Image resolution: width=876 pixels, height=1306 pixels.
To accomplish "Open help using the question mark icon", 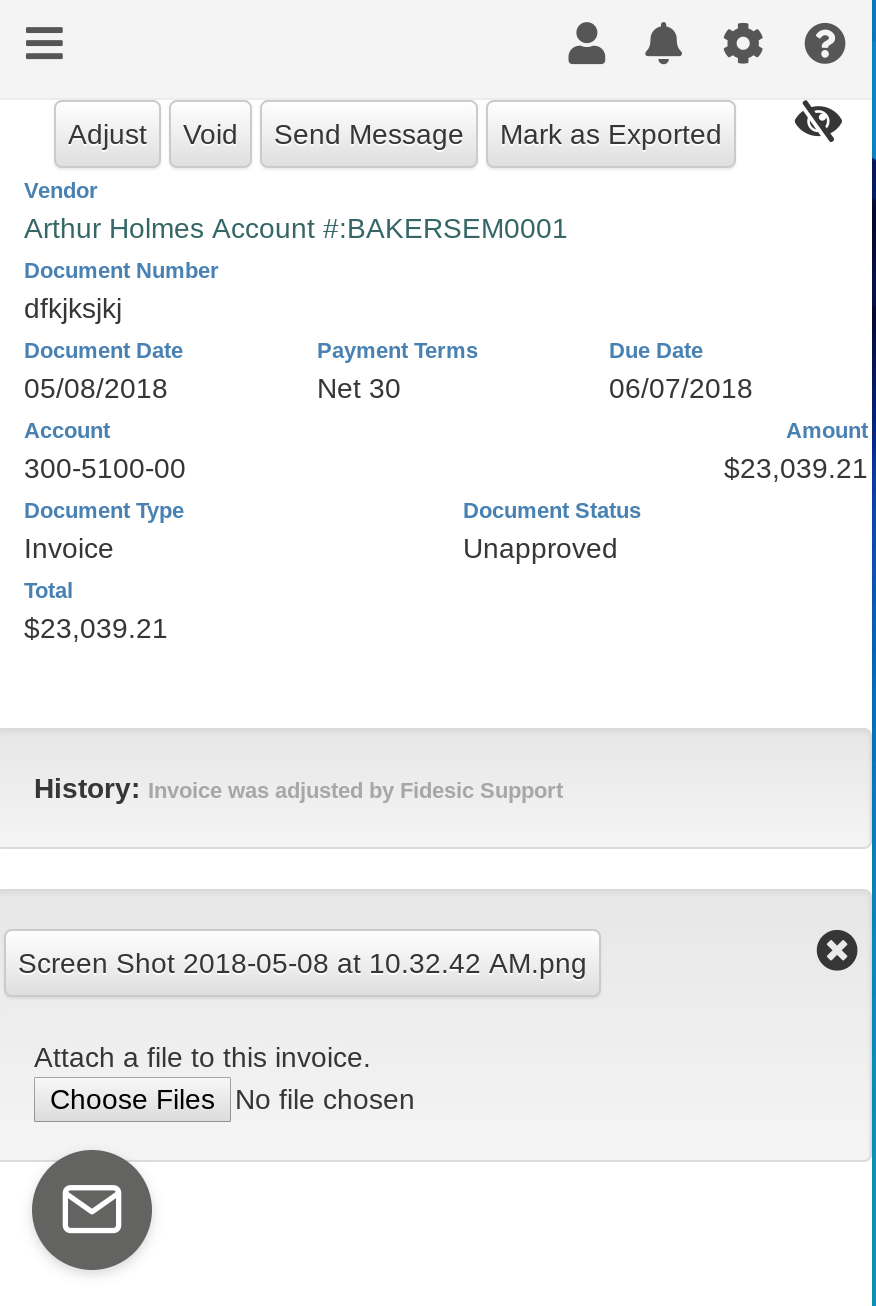I will coord(825,44).
